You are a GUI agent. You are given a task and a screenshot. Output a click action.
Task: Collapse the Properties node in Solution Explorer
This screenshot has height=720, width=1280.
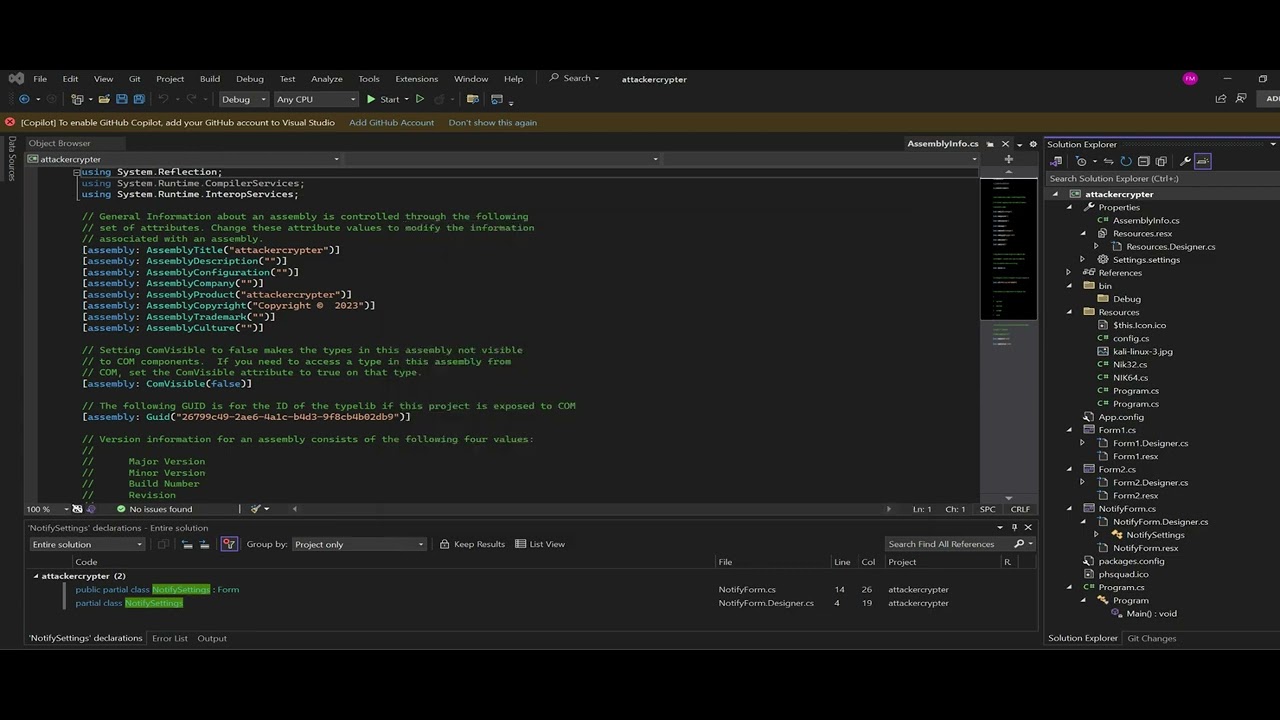click(x=1070, y=207)
